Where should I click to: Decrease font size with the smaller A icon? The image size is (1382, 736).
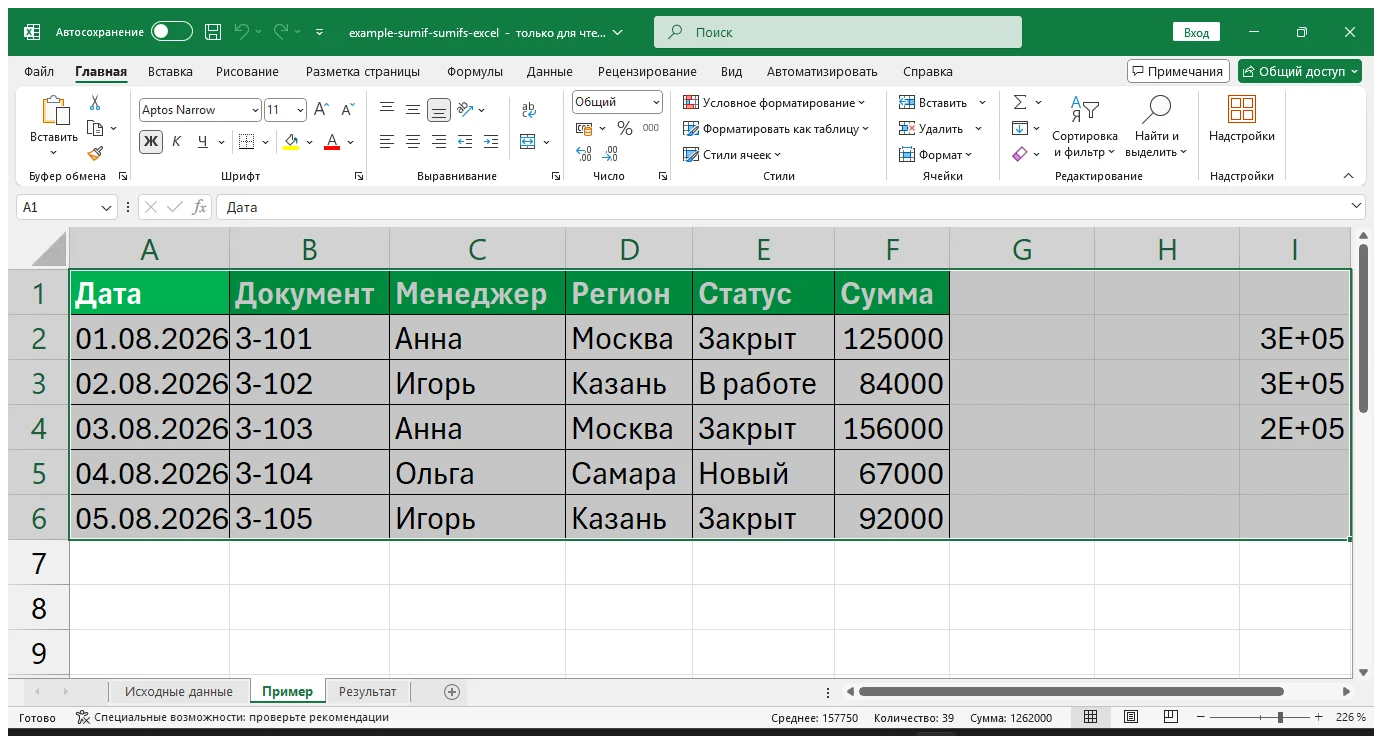pos(347,110)
